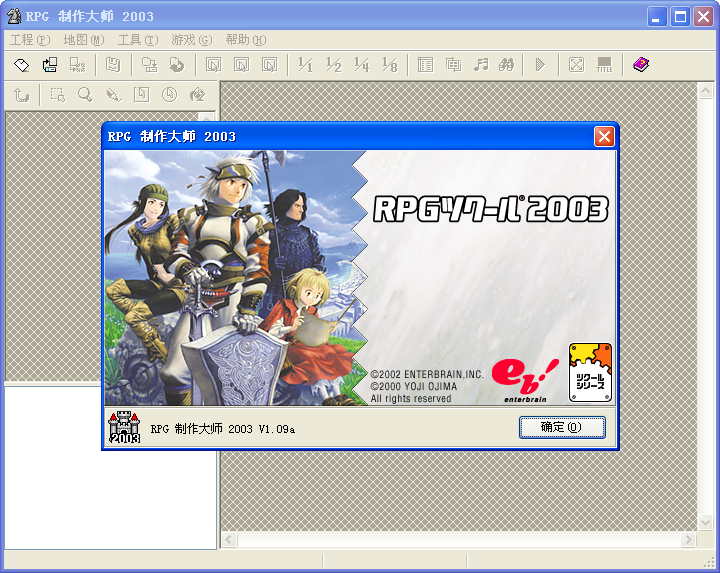Click the map's vertical scrollbar down arrow

point(705,522)
